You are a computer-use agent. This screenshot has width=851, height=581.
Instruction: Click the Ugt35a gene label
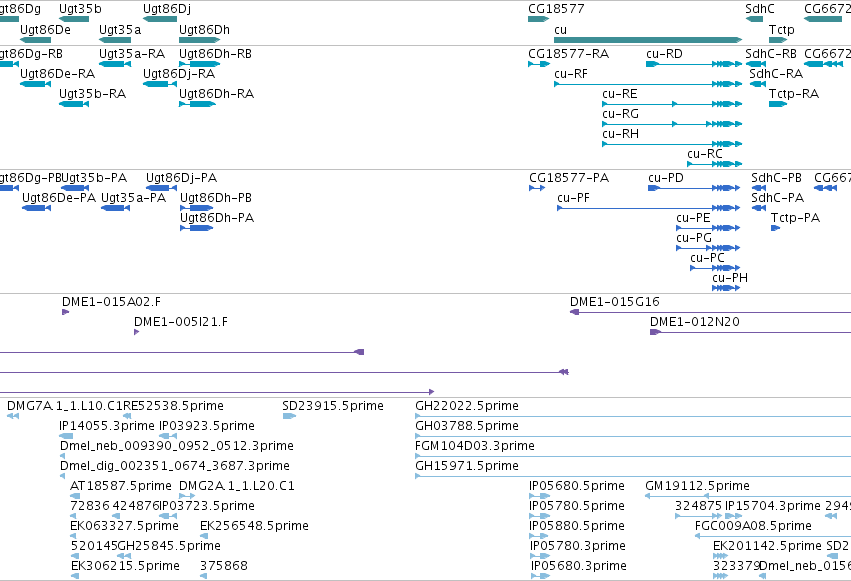point(120,30)
